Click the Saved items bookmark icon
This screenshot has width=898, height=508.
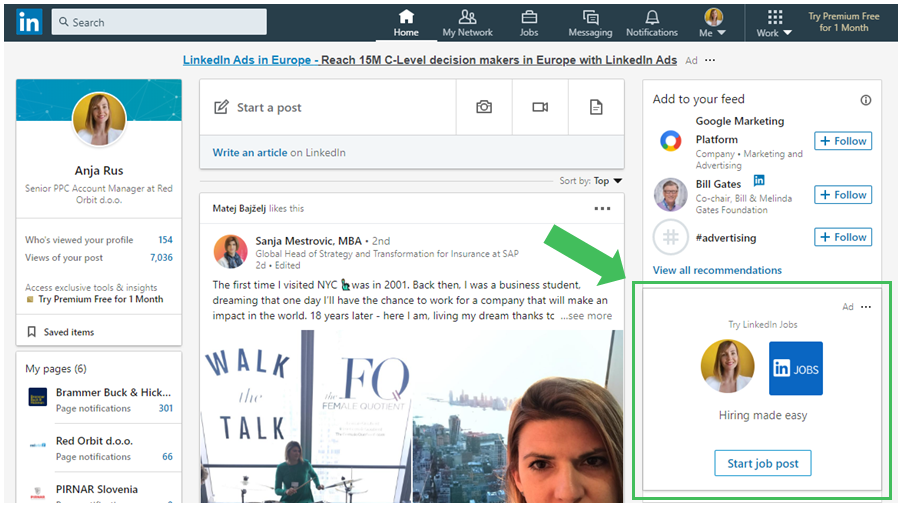coord(31,332)
